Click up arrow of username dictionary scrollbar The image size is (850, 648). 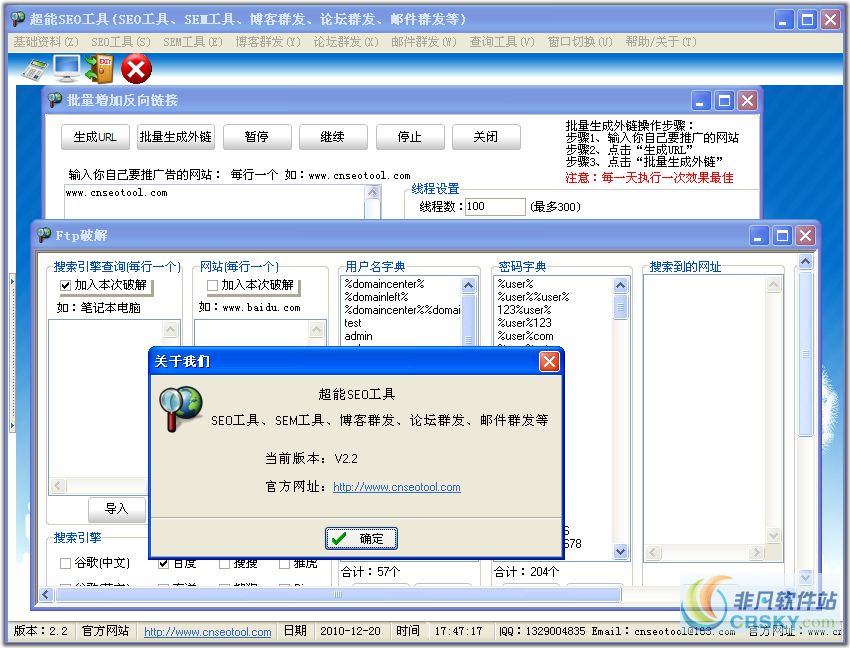pyautogui.click(x=468, y=285)
